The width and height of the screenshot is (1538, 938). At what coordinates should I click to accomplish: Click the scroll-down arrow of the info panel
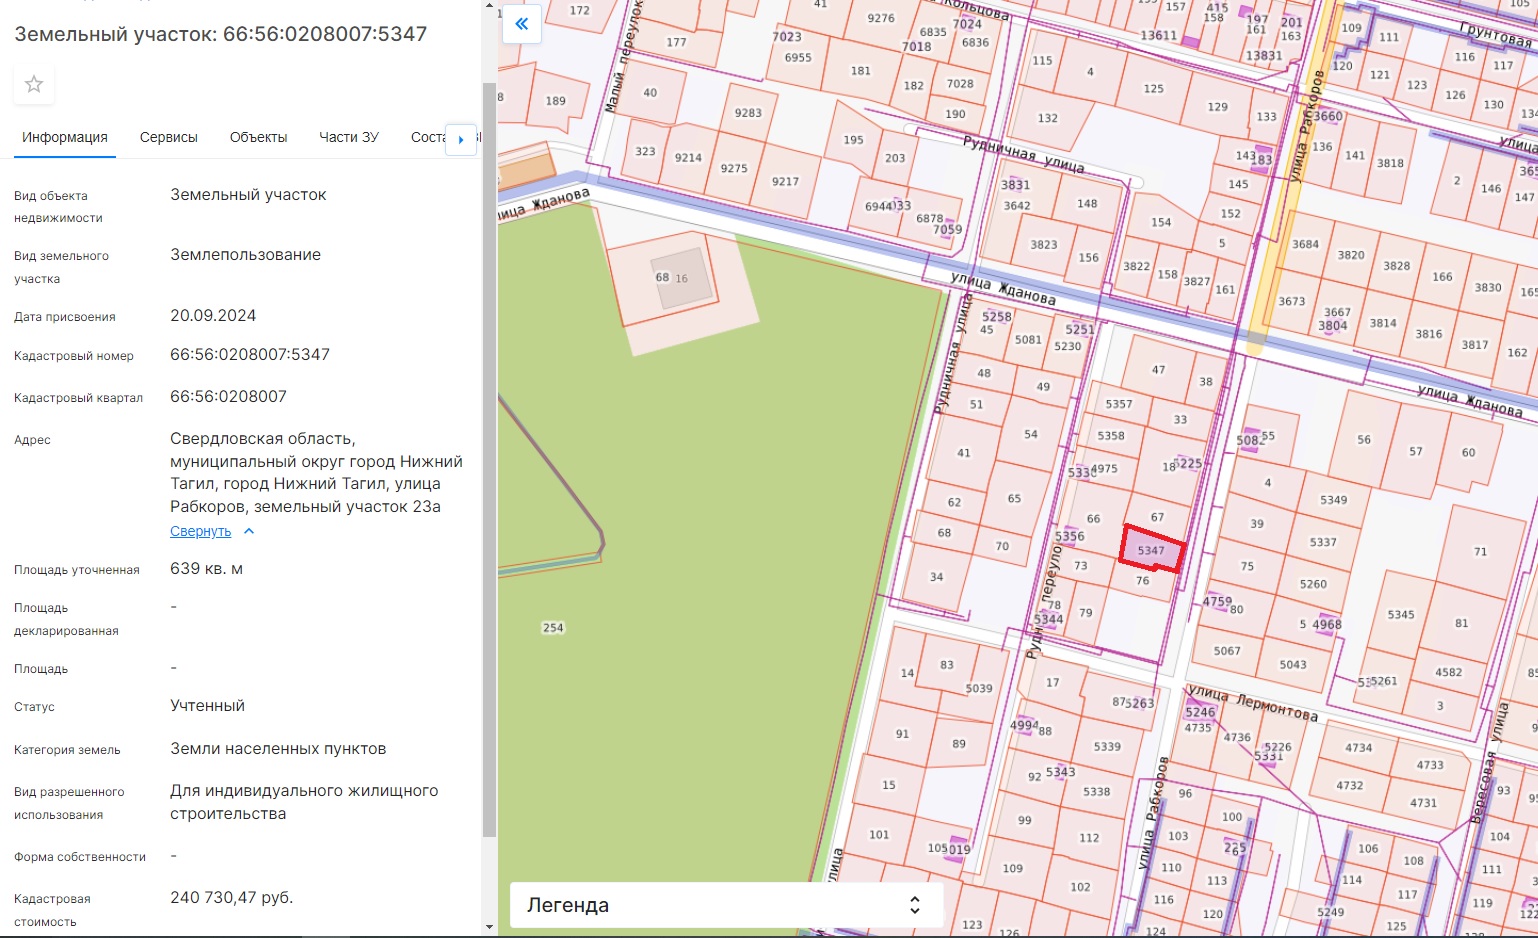489,927
